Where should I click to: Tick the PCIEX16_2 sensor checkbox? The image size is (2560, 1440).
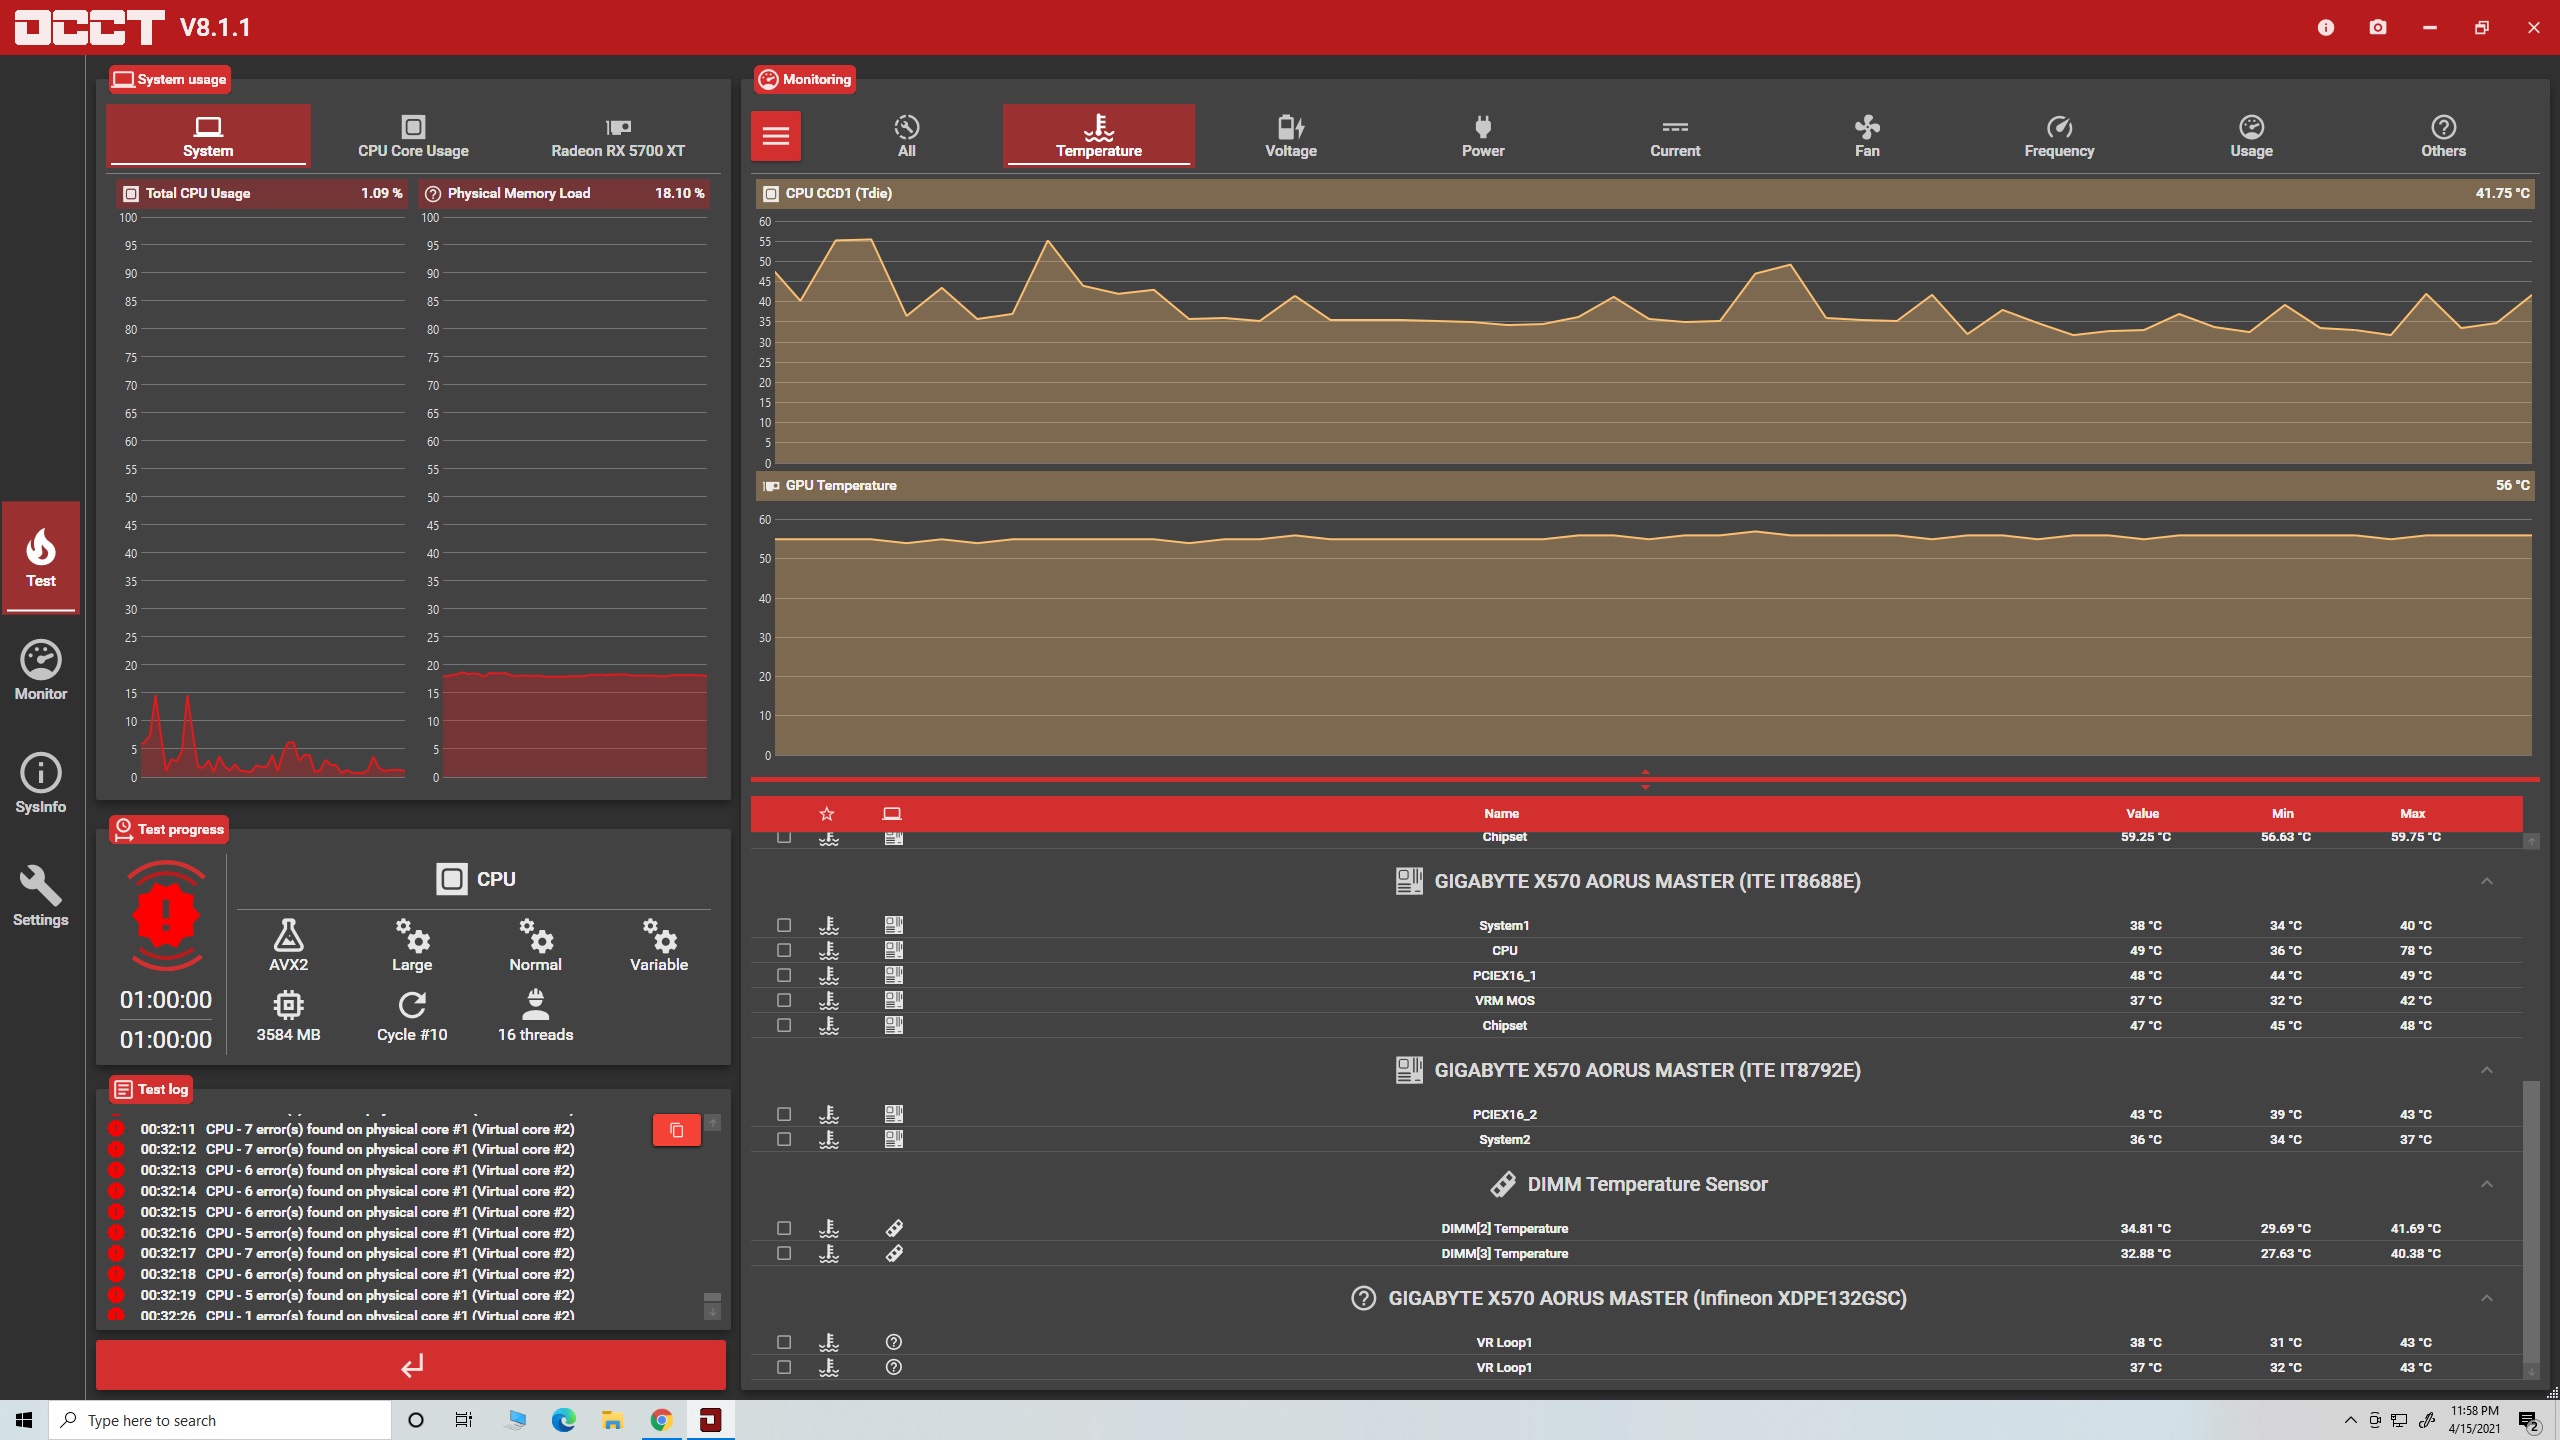[x=784, y=1114]
